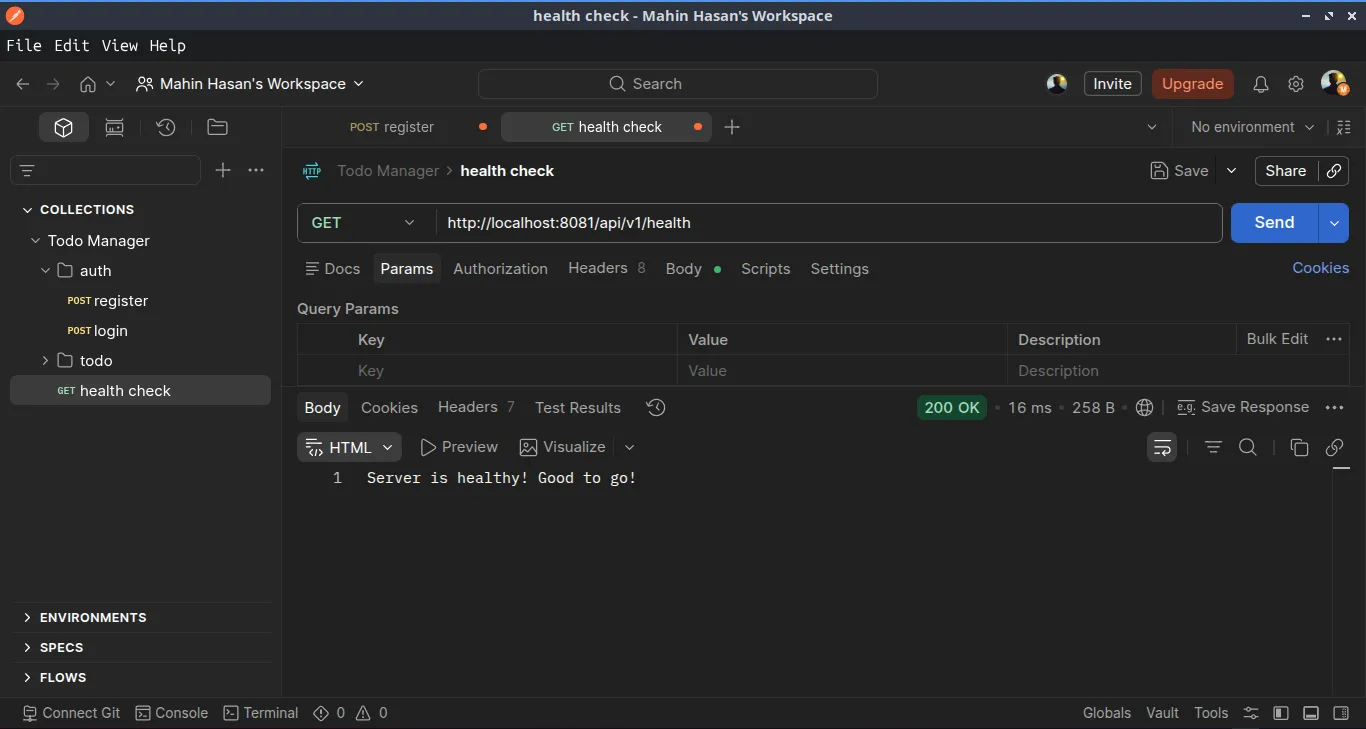1366x729 pixels.
Task: Expand the todo folder
Action: click(45, 360)
